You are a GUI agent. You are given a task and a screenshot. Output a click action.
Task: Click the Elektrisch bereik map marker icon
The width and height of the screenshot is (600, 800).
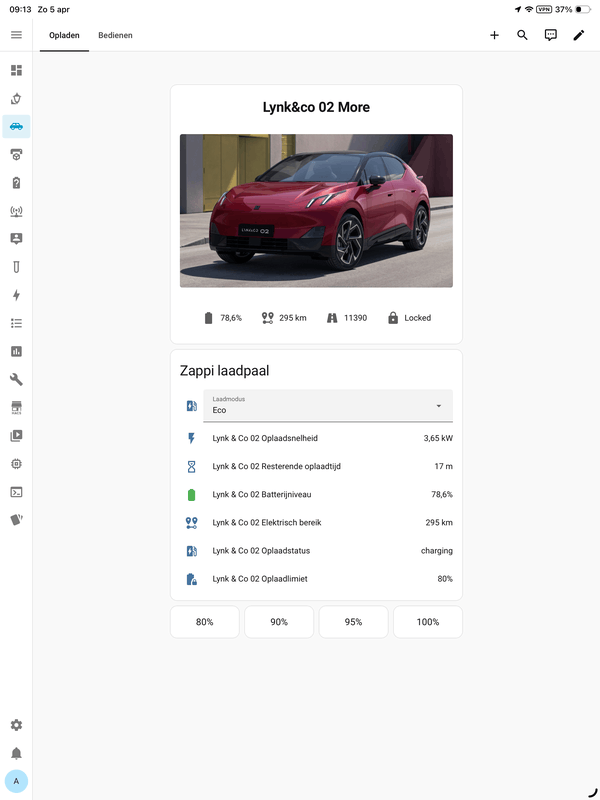pos(191,522)
